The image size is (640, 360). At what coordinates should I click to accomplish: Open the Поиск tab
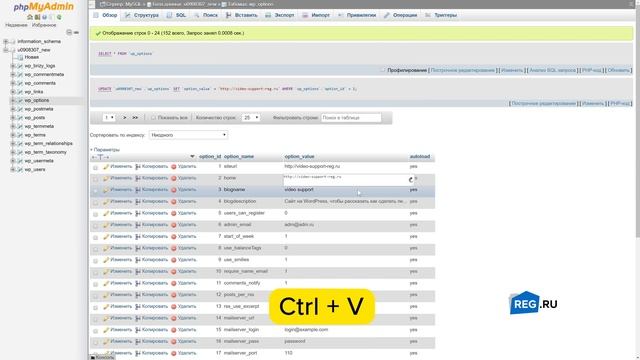206,15
